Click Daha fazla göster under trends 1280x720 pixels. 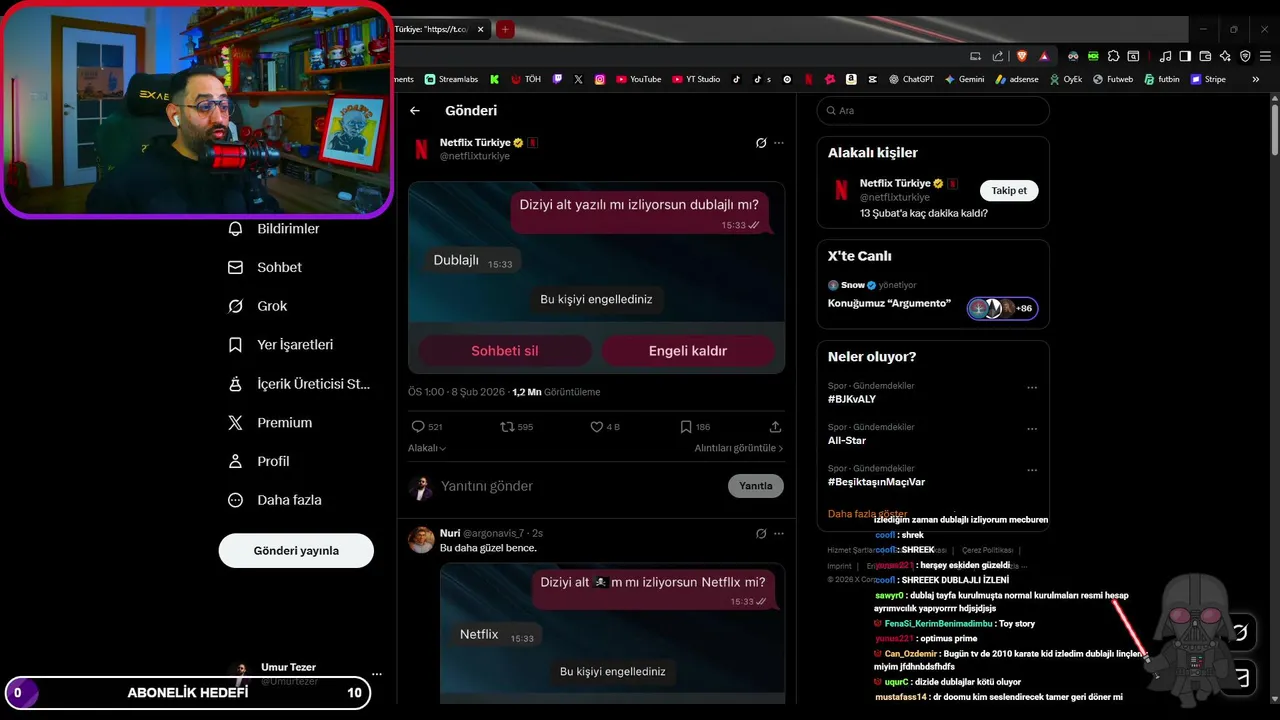tap(867, 513)
